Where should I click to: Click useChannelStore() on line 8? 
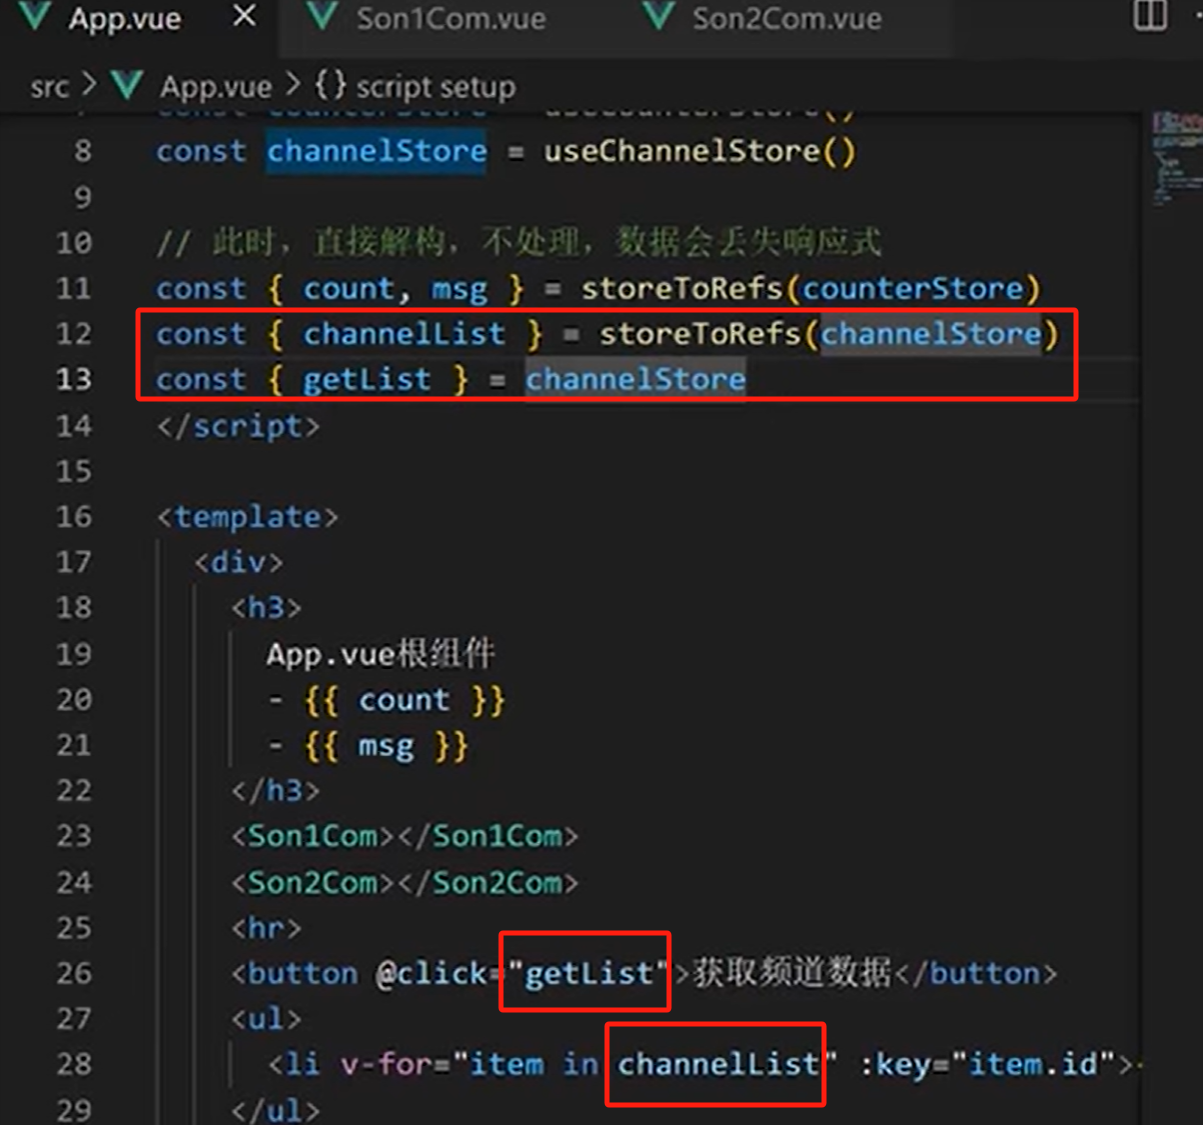pos(699,151)
